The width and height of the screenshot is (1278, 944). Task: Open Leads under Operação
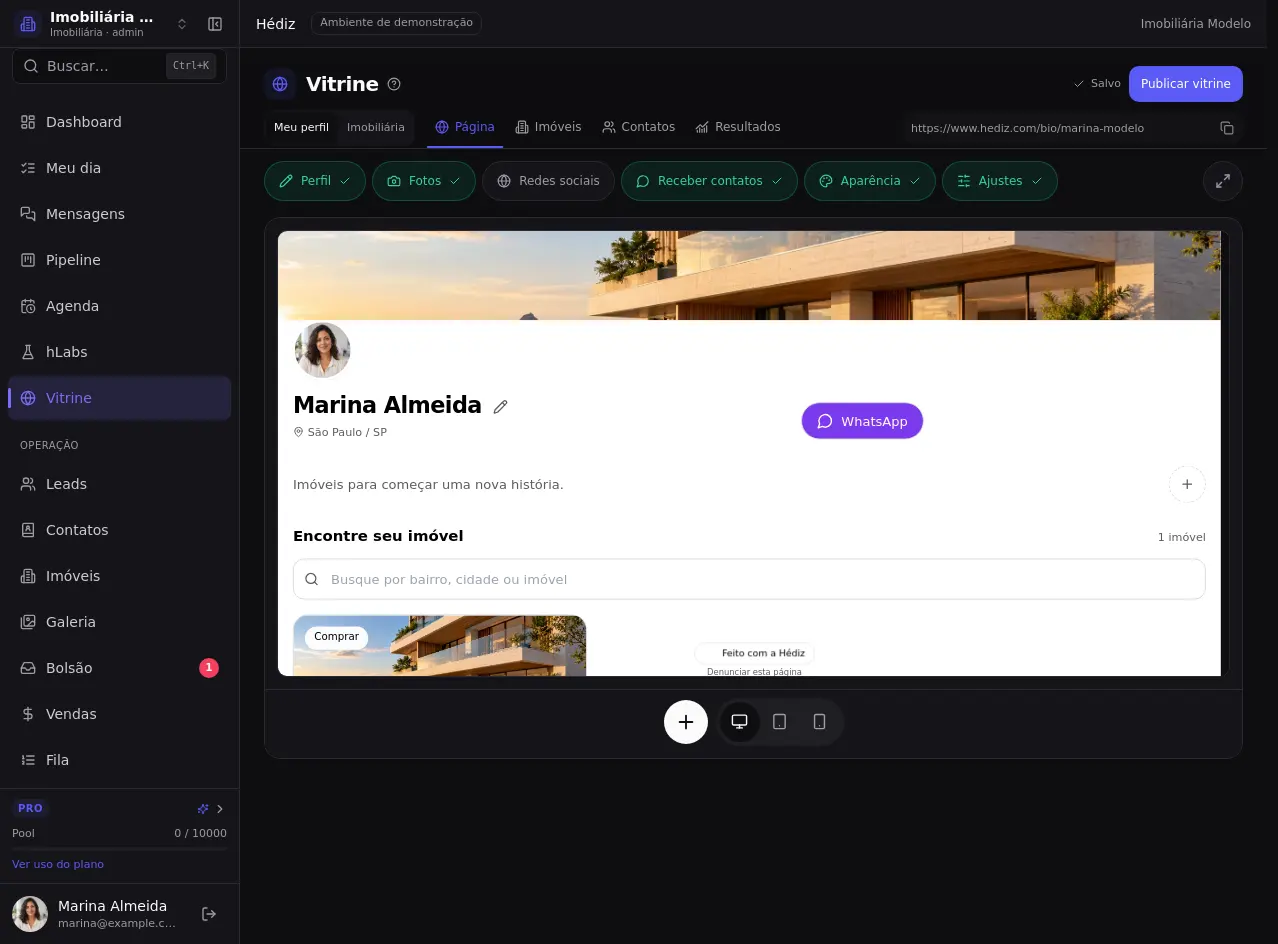tap(119, 484)
